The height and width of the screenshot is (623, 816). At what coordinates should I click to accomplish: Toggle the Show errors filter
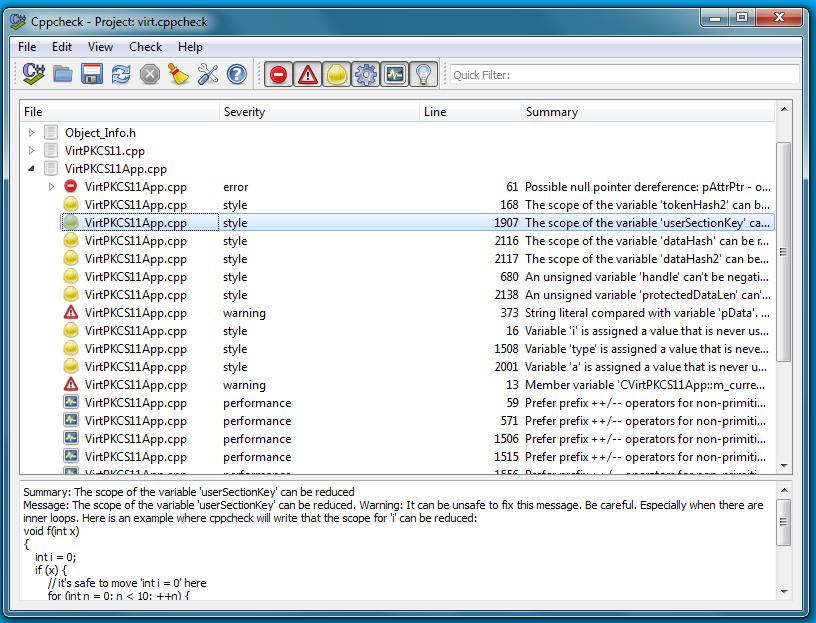click(278, 74)
